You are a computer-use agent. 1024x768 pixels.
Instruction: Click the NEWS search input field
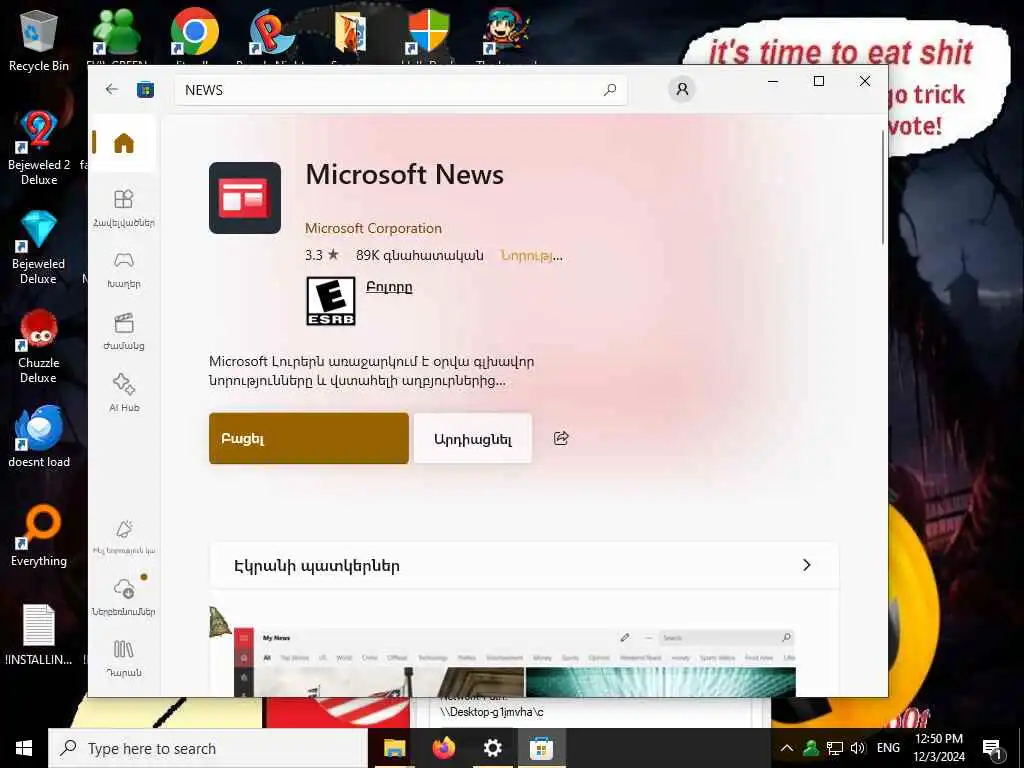400,89
